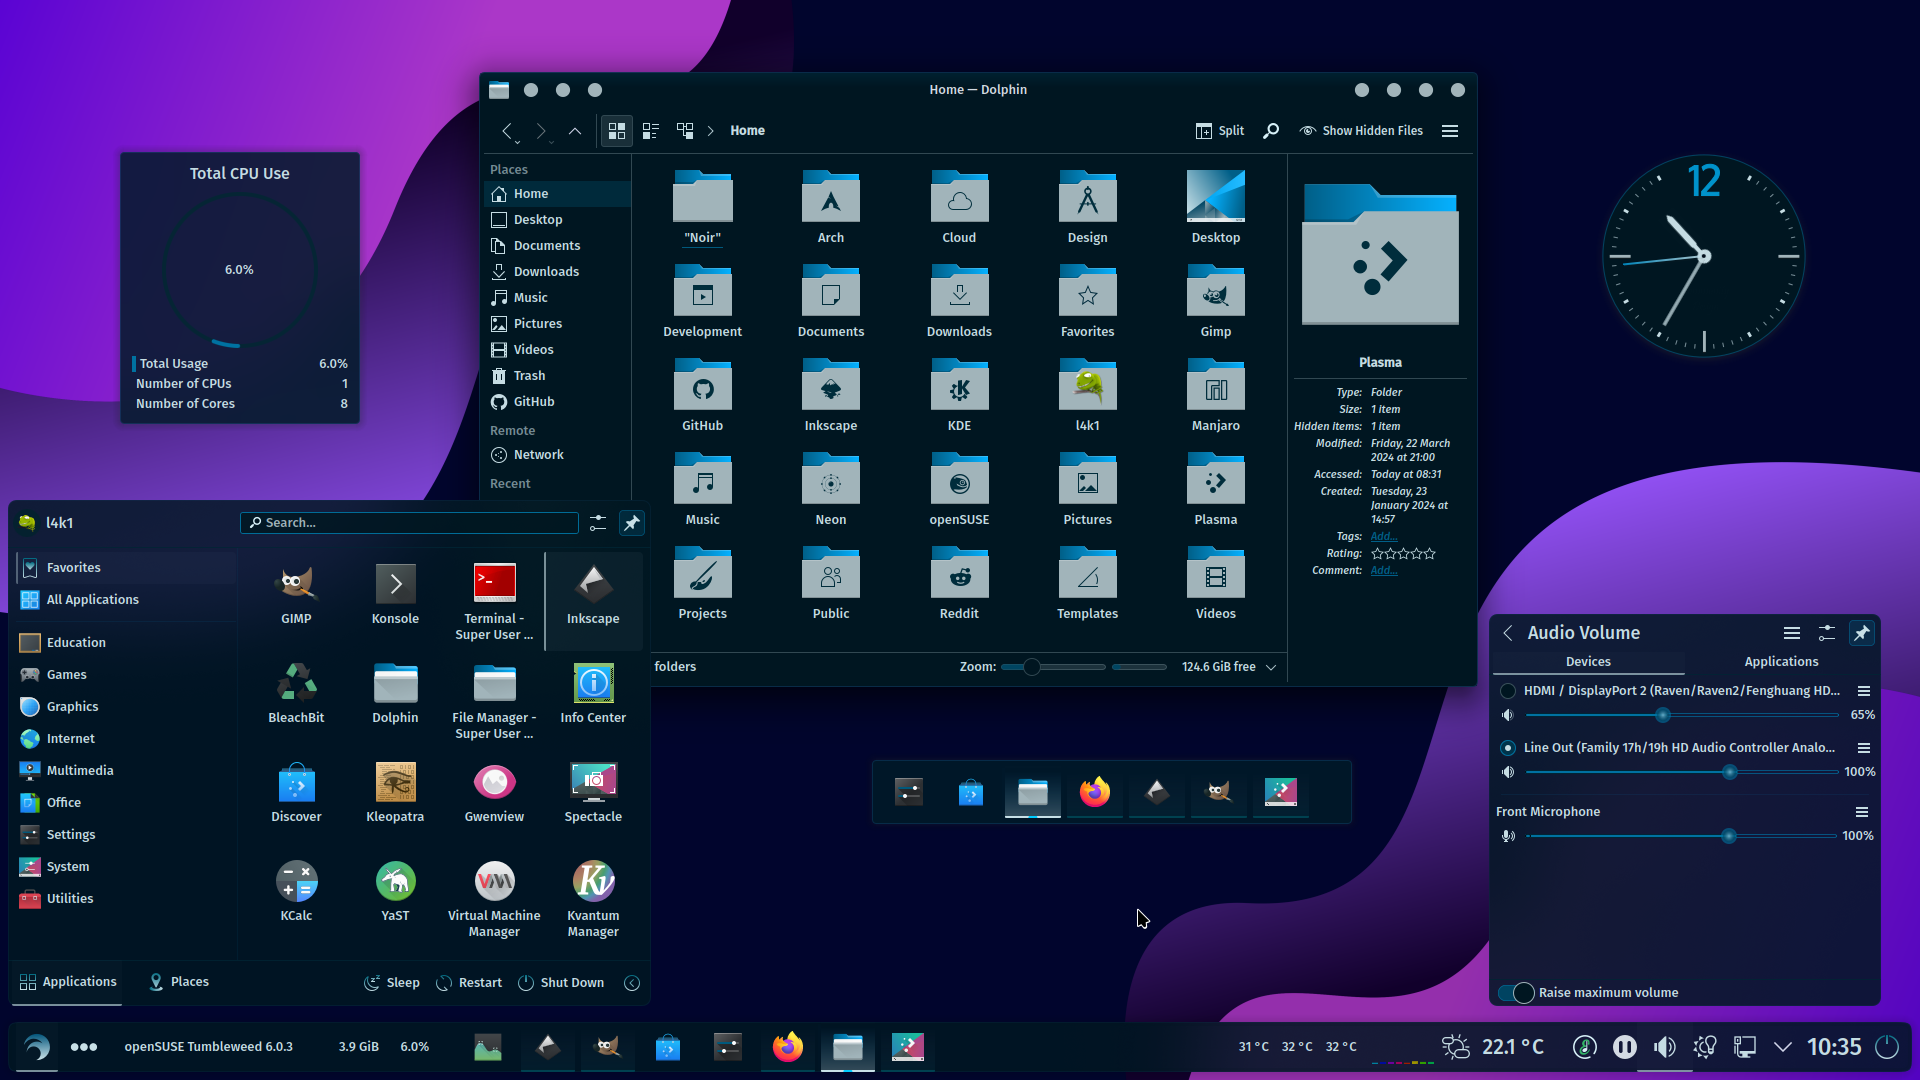Go back from Audio Volume popup
The height and width of the screenshot is (1080, 1920).
tap(1508, 633)
